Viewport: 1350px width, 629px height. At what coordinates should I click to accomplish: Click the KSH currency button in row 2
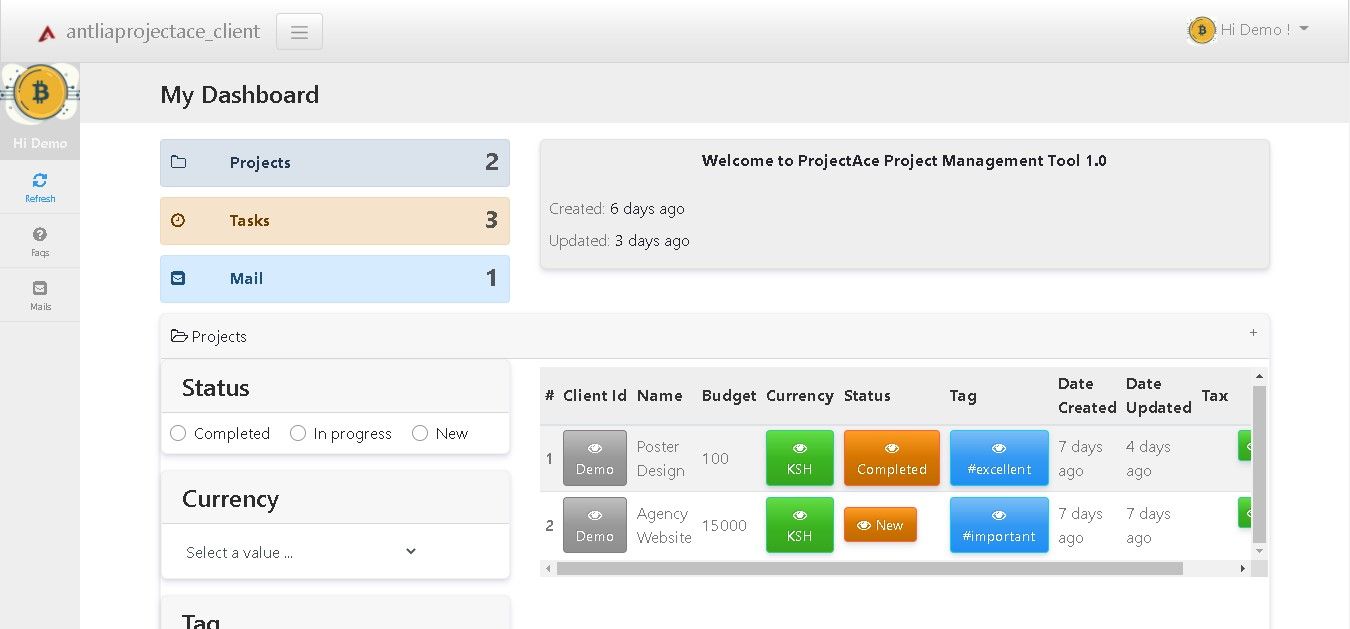pos(800,525)
